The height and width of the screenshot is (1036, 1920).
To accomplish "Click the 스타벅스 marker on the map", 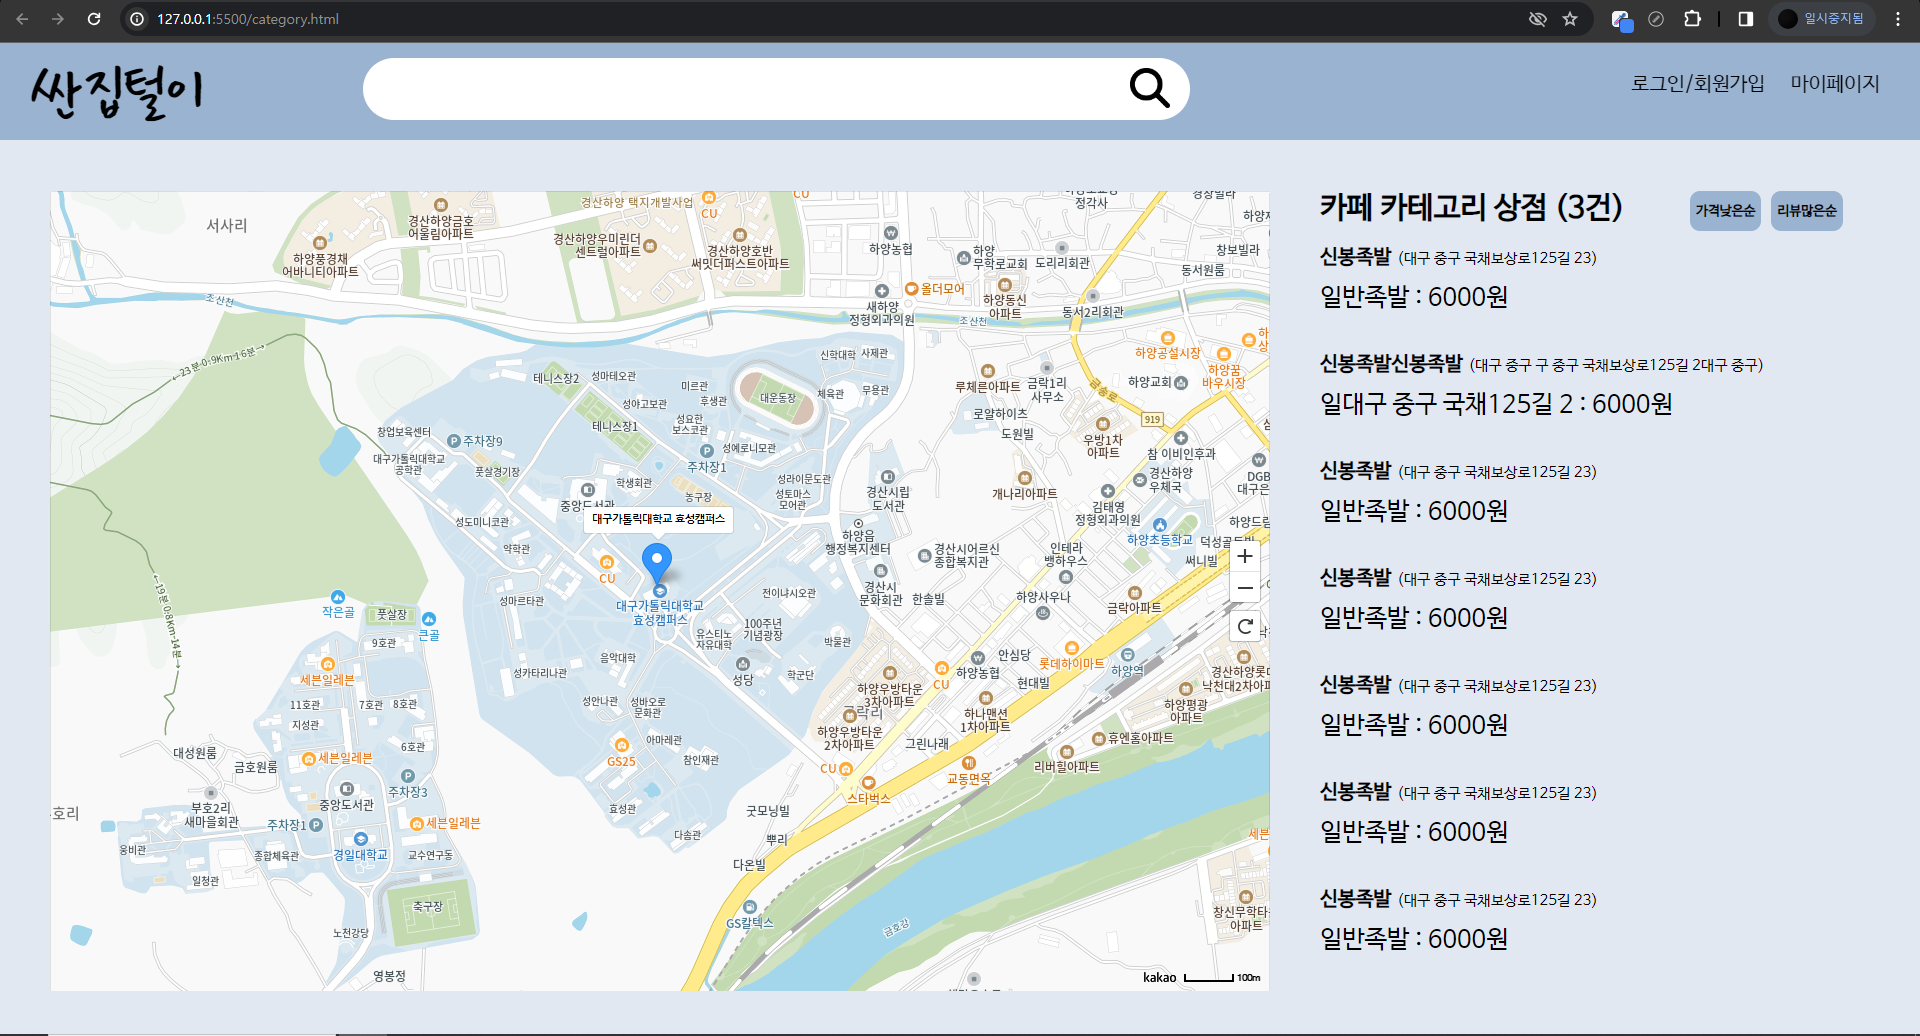I will coord(868,783).
